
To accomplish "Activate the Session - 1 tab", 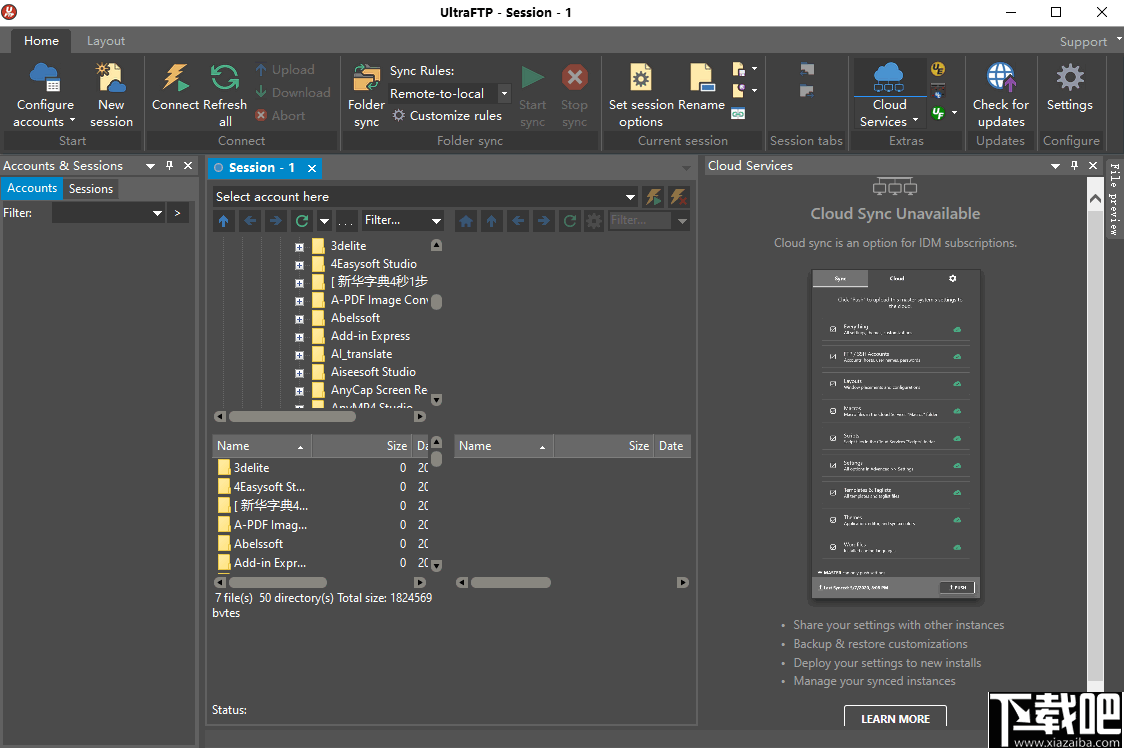I will pos(261,168).
